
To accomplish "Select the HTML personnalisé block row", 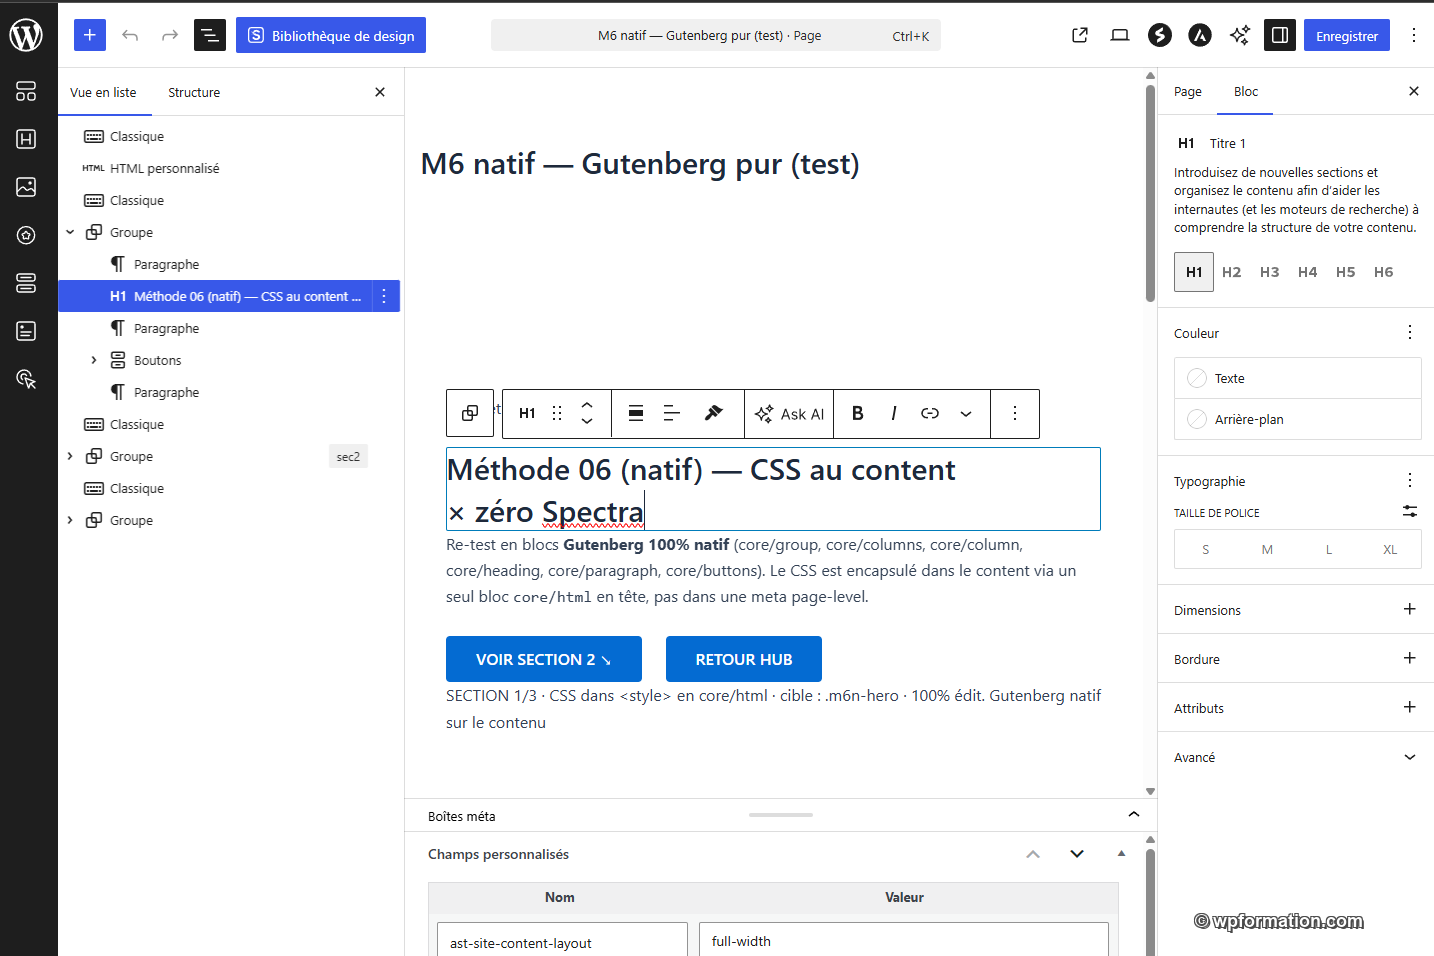I will [x=229, y=168].
